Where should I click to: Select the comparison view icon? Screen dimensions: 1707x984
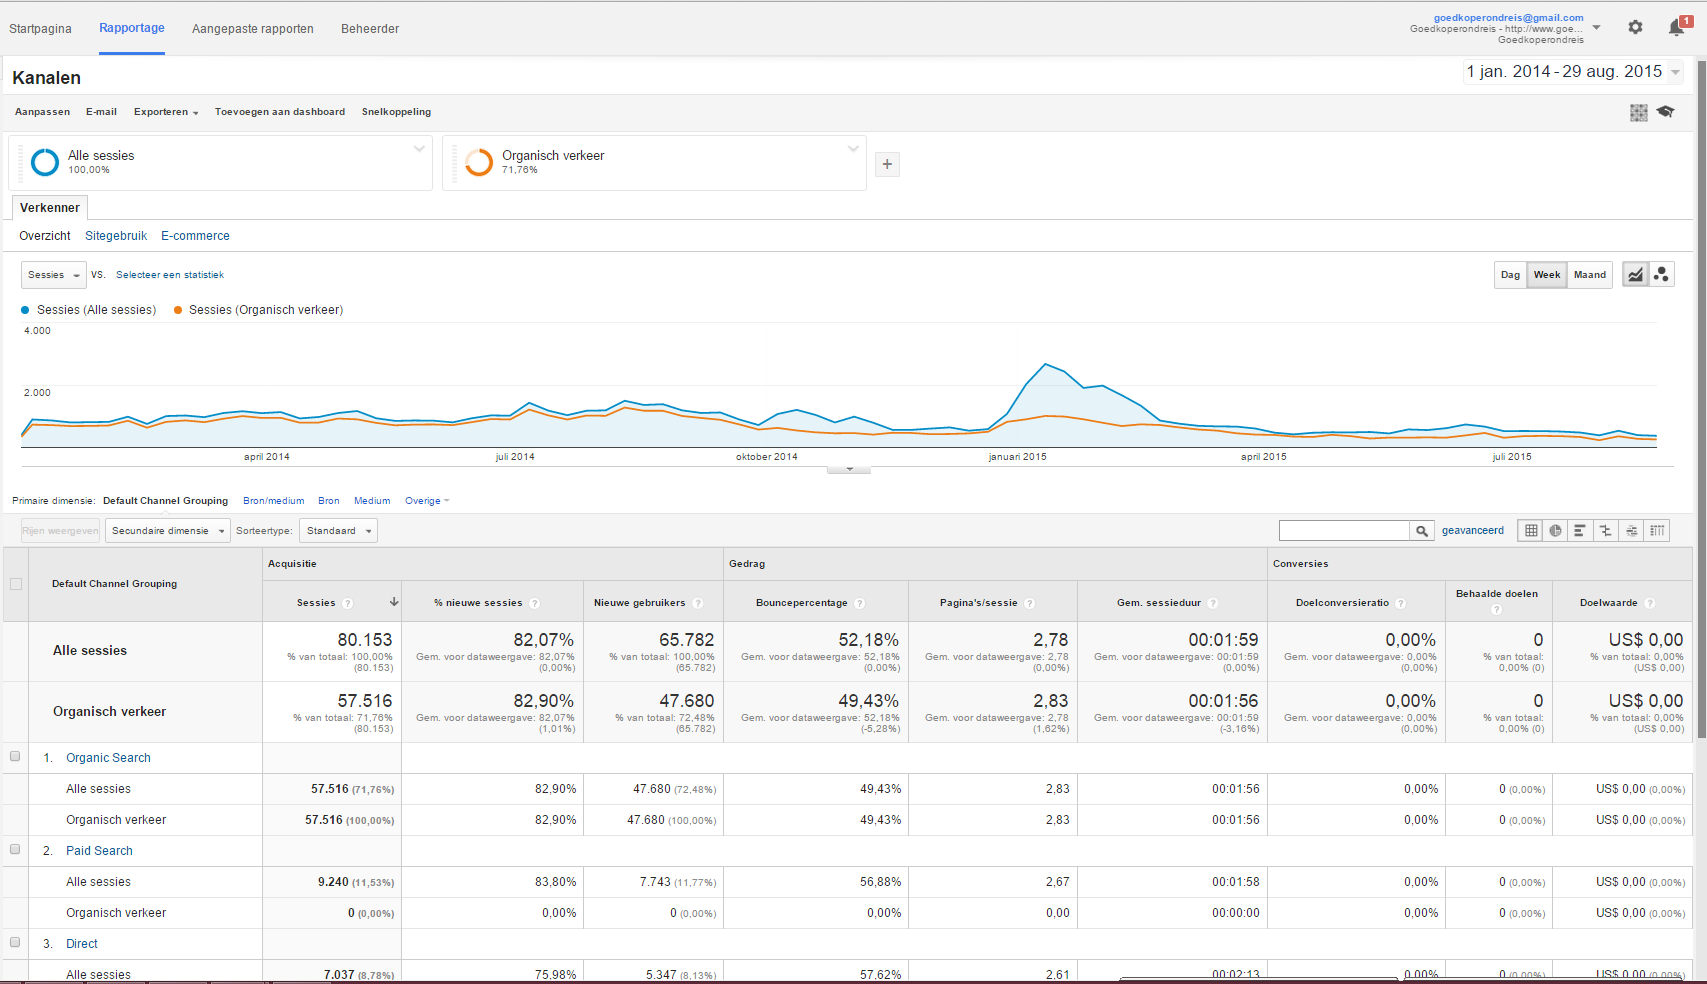[1606, 531]
